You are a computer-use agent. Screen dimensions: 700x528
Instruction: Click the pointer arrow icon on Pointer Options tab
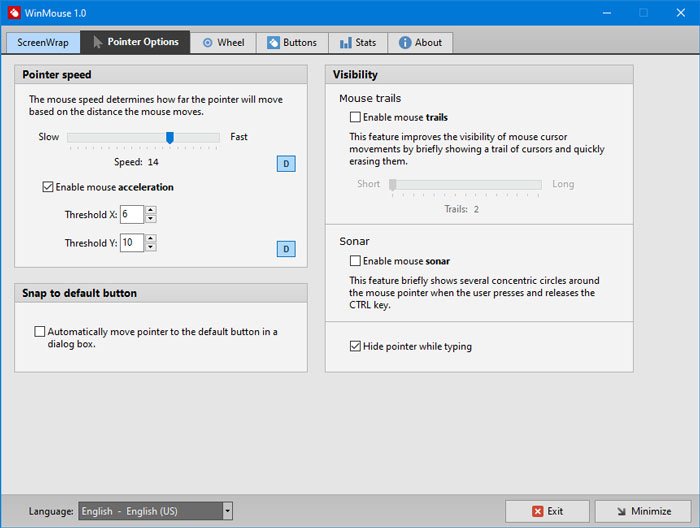coord(97,42)
